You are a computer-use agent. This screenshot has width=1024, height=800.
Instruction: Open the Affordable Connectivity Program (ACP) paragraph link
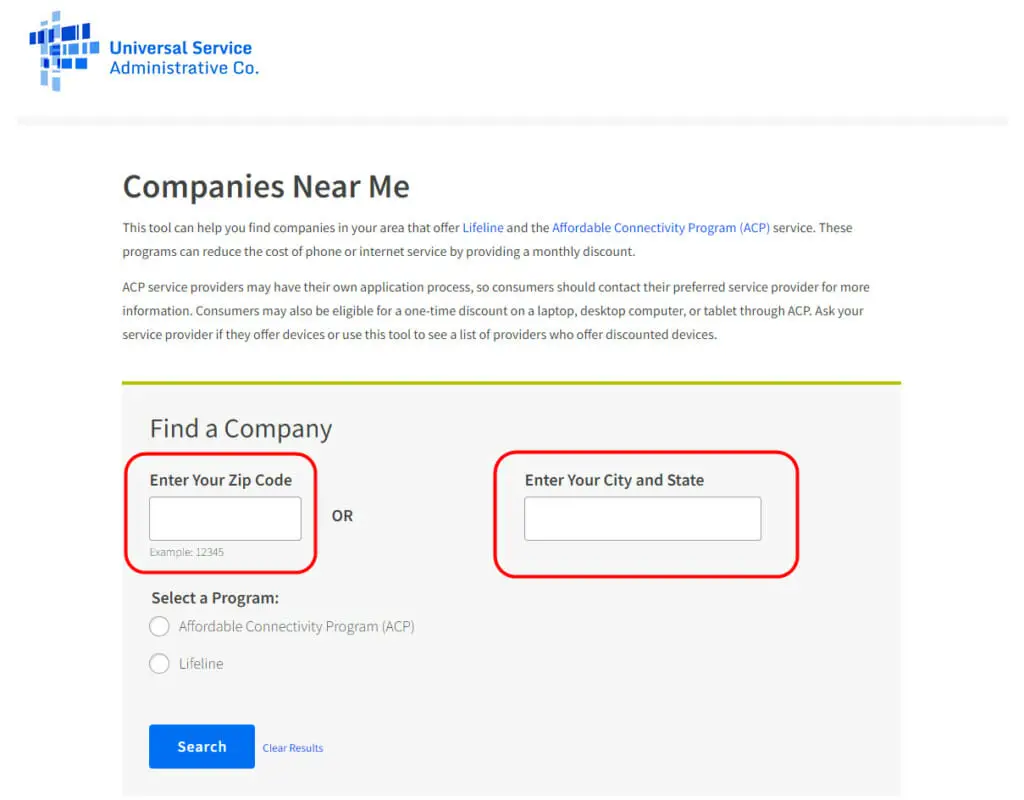660,228
